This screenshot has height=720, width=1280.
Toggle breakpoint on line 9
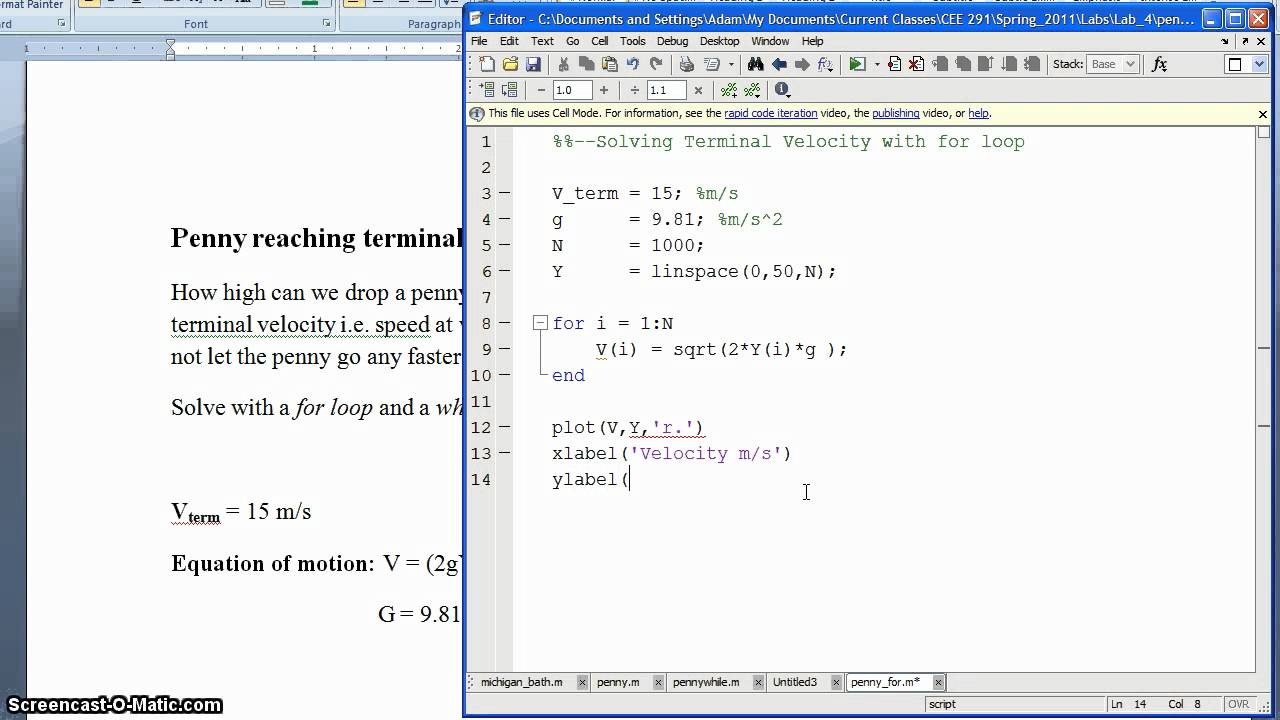point(504,349)
